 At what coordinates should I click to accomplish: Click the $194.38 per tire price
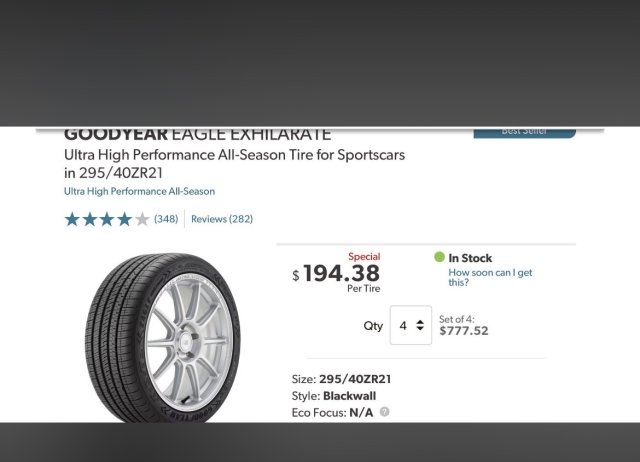coord(340,273)
